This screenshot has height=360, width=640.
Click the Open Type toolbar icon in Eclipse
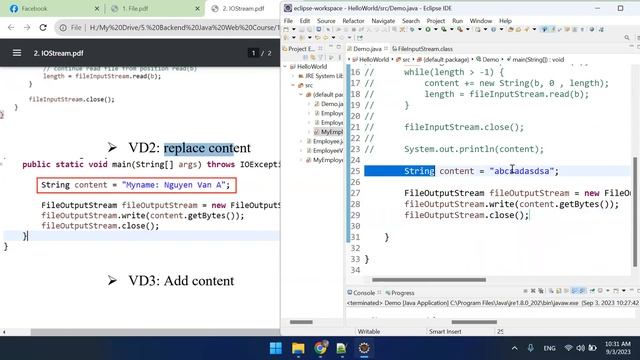click(x=510, y=29)
